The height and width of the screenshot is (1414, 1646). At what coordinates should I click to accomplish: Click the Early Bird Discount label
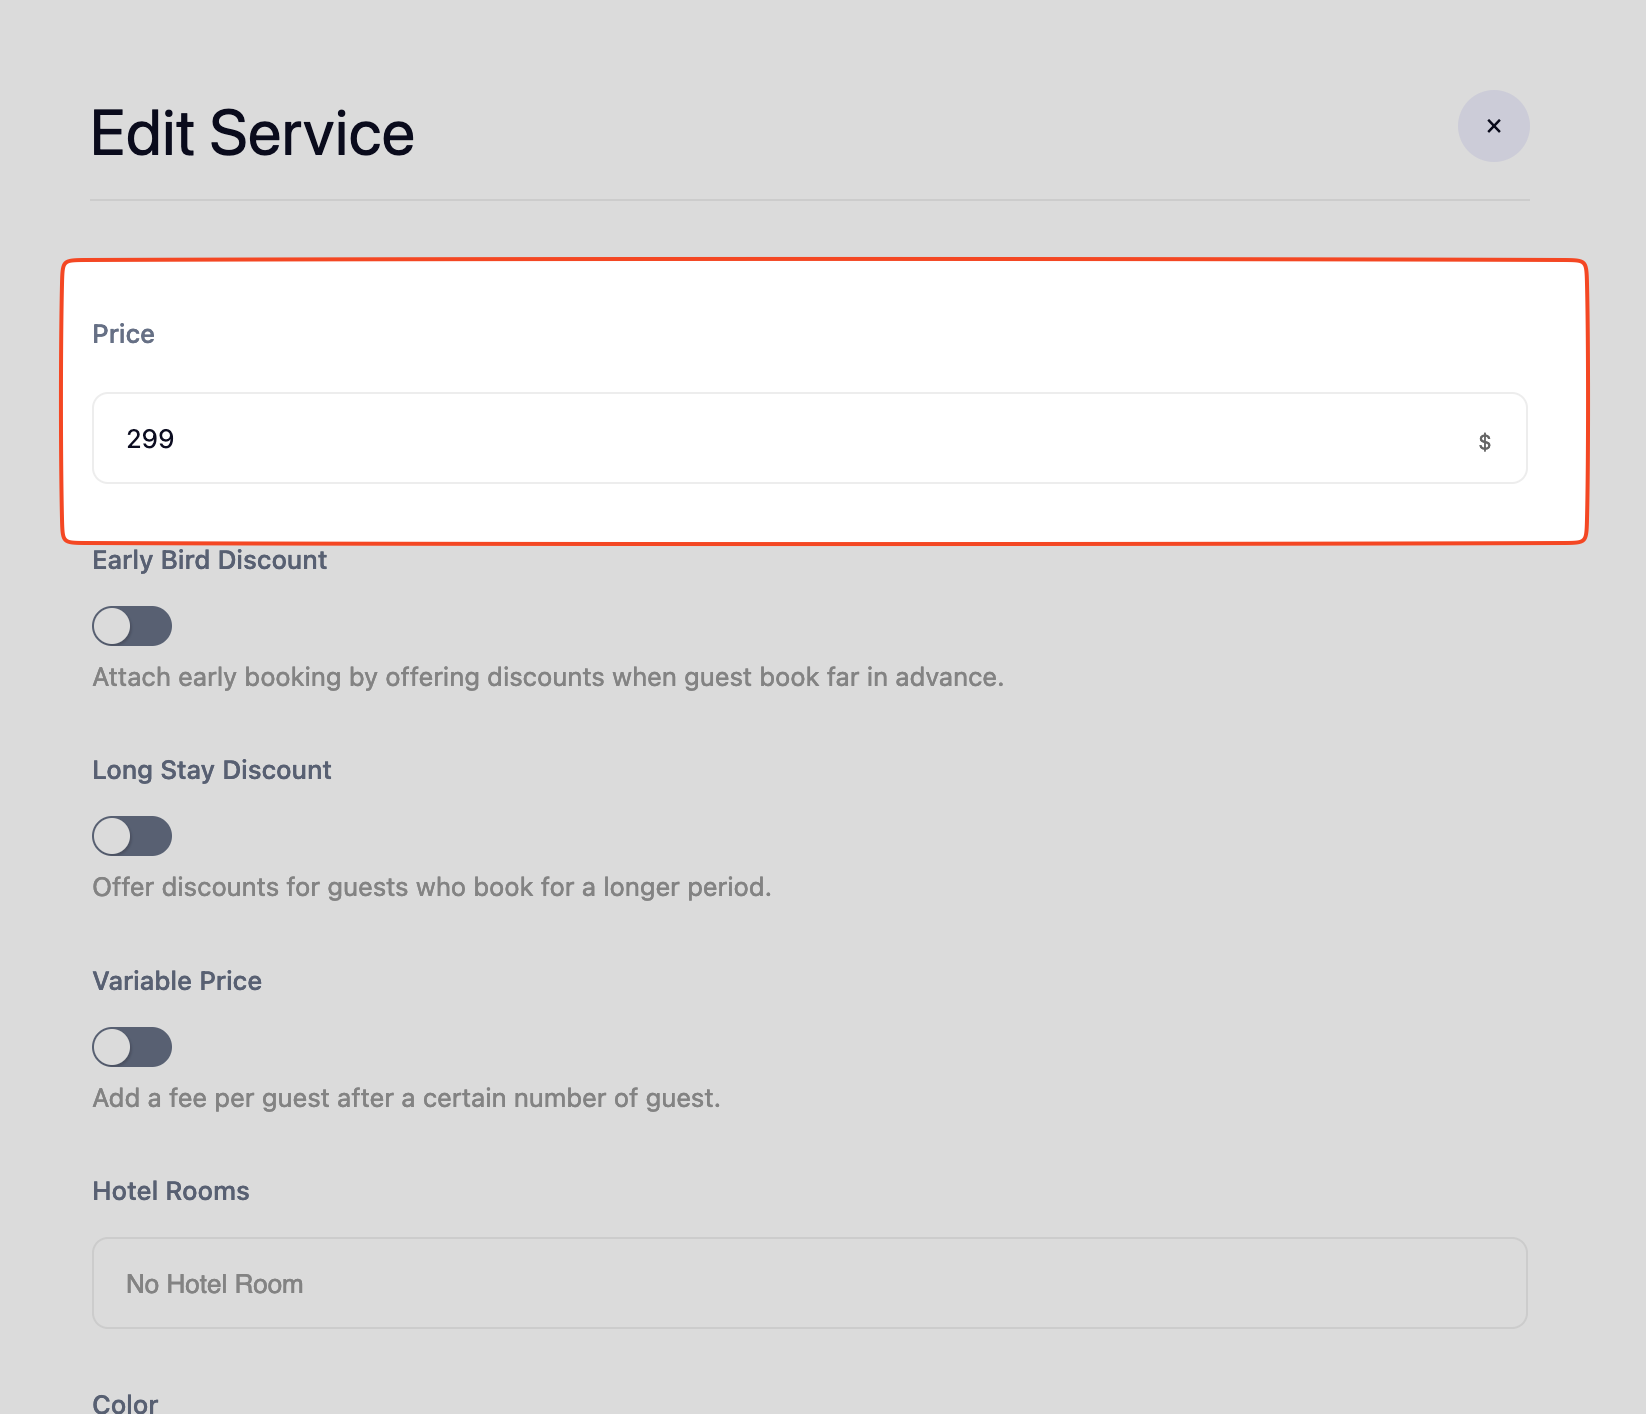pyautogui.click(x=209, y=560)
